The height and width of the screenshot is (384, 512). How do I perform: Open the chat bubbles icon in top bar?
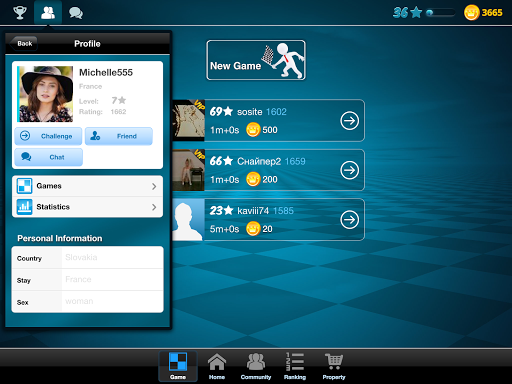click(76, 13)
